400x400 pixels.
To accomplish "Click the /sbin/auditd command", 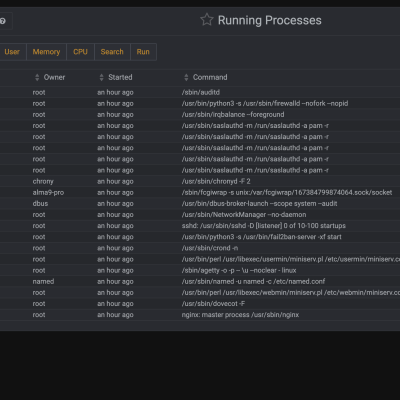I will coord(201,92).
